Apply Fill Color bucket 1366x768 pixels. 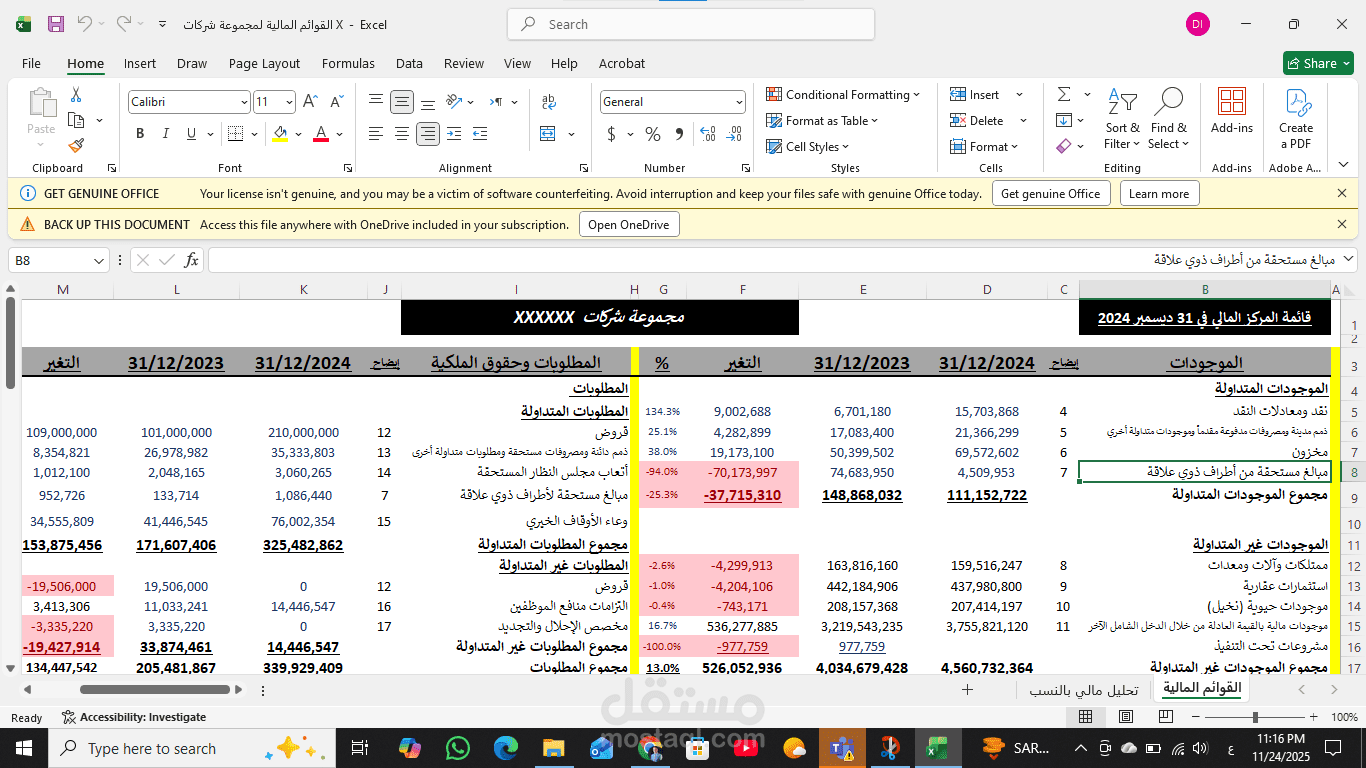tap(280, 134)
